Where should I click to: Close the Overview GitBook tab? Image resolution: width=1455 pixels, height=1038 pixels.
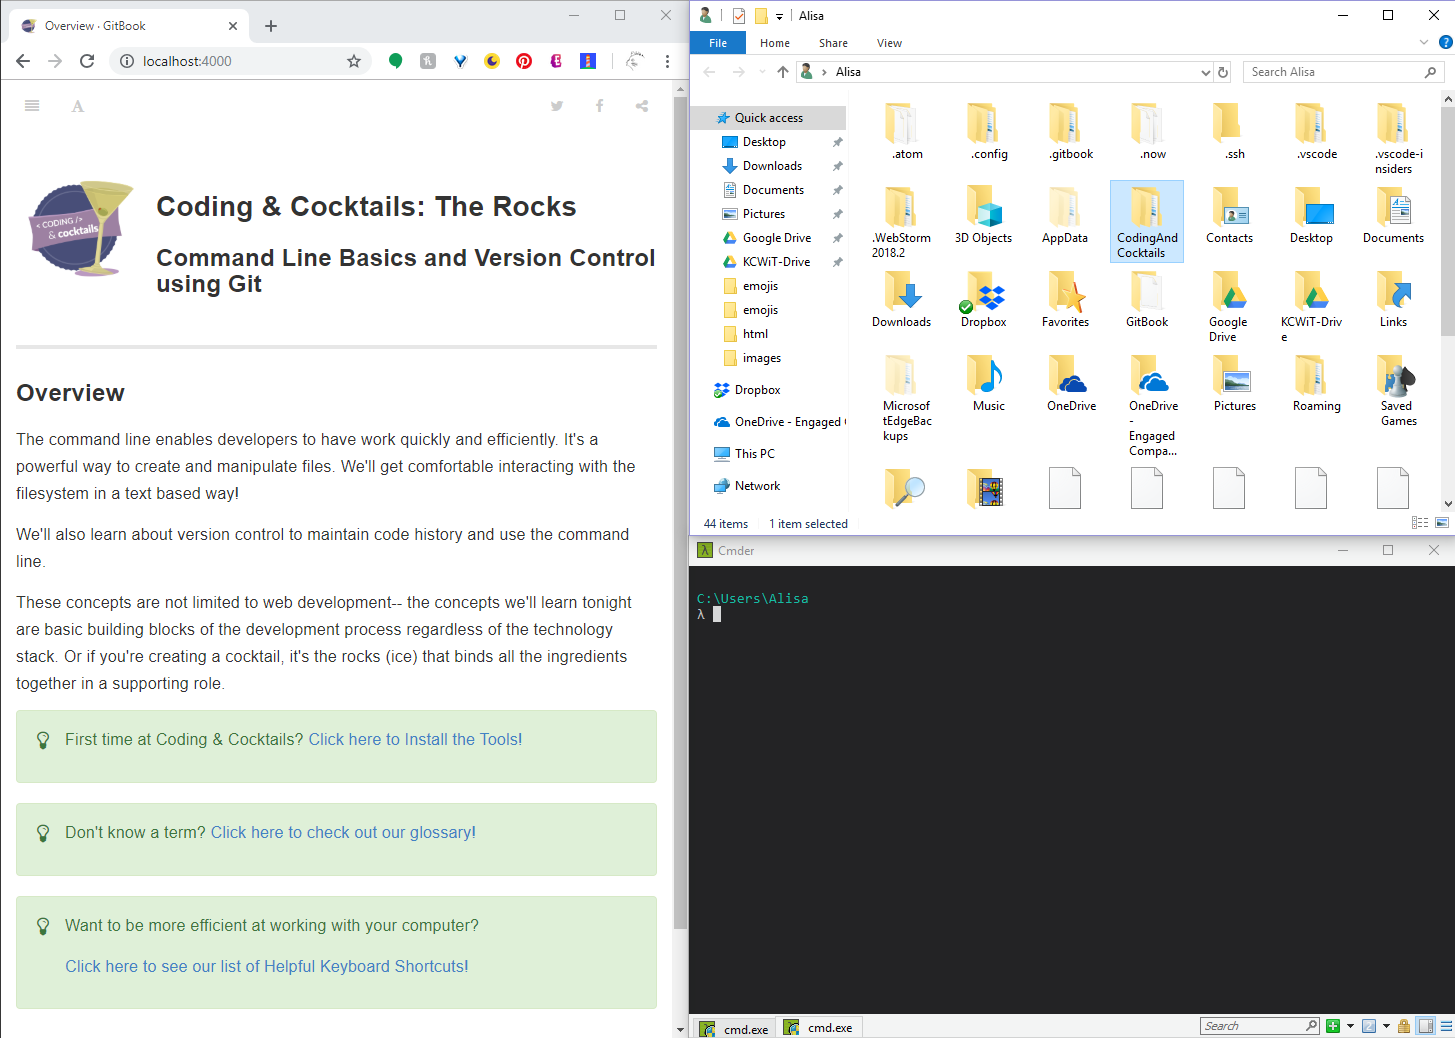(x=233, y=26)
